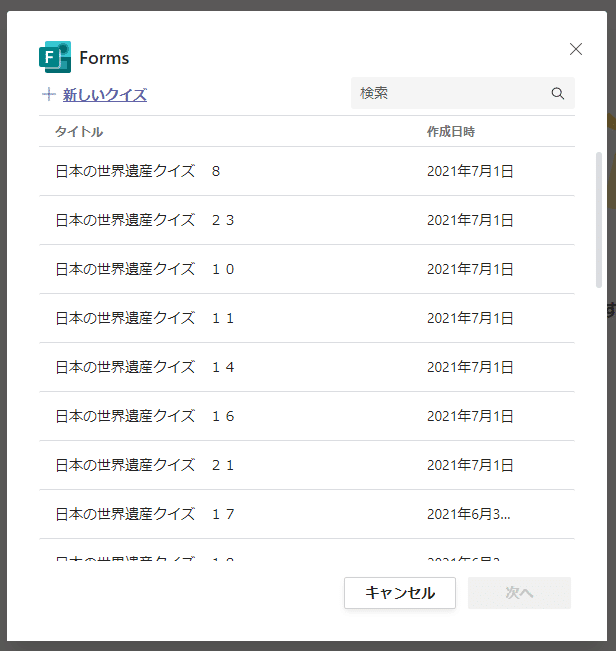
Task: Click the plus icon beside 新しいクイズ
Action: click(49, 94)
